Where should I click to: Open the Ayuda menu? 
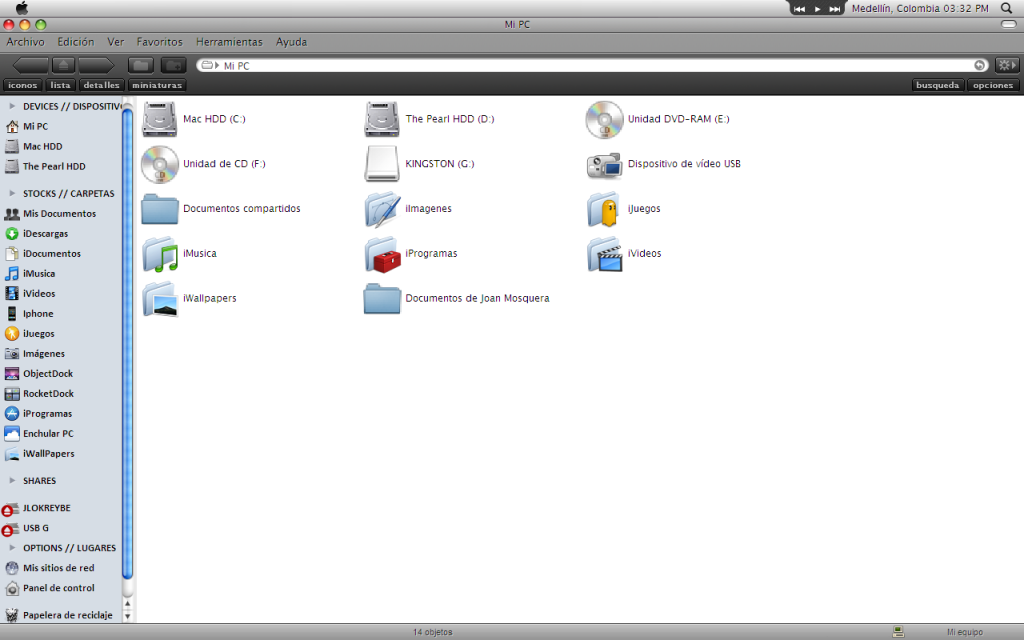tap(291, 42)
